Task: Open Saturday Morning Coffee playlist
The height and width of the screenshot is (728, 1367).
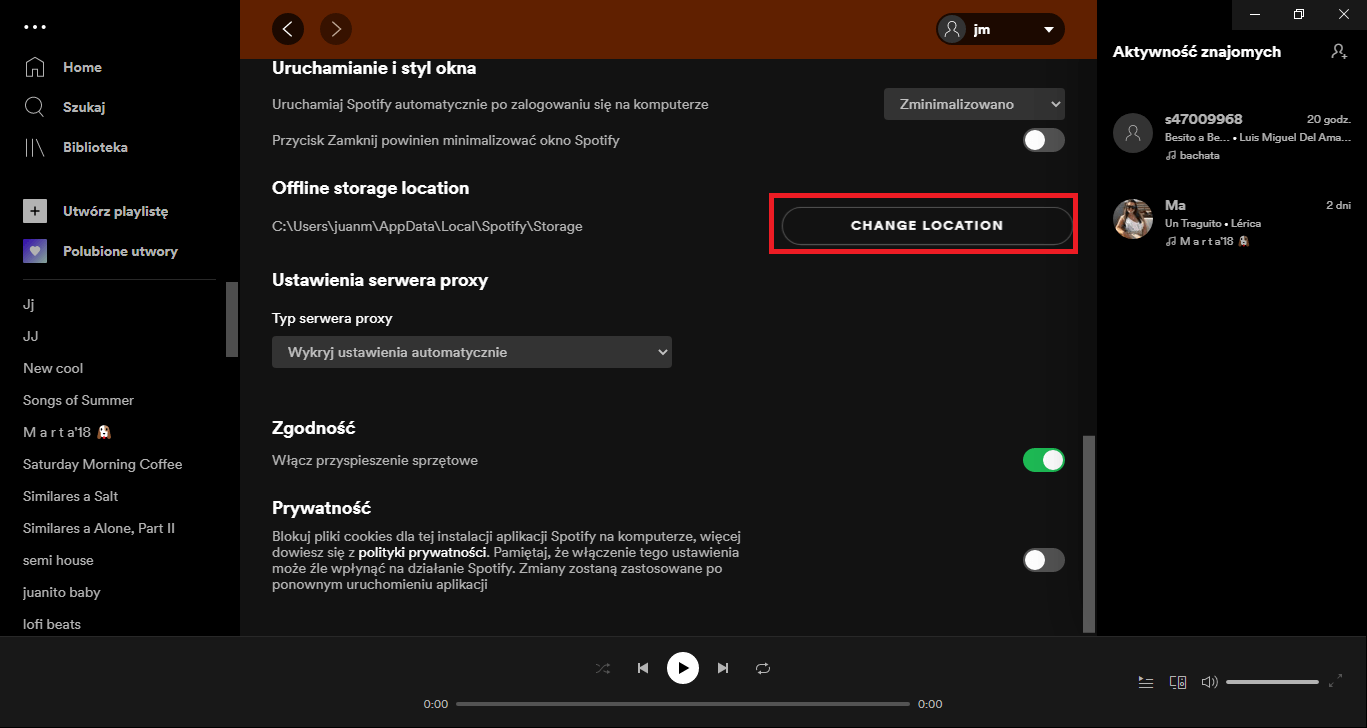Action: tap(103, 464)
